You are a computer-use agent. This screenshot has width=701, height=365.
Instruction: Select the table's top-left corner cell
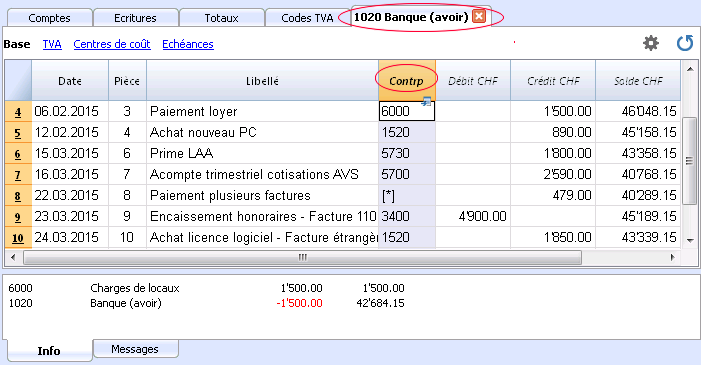(x=18, y=81)
